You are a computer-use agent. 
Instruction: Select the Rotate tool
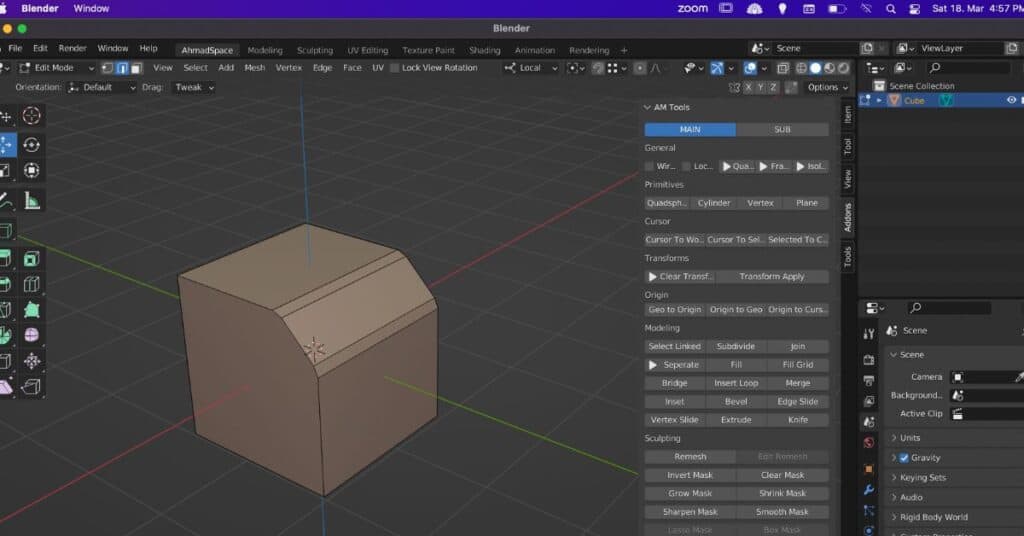[31, 144]
